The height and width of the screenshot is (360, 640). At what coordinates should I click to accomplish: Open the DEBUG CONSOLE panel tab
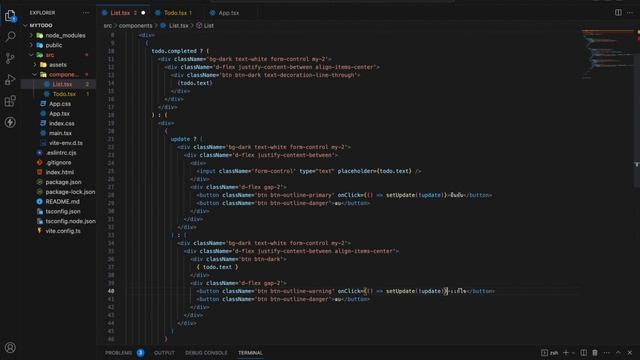[x=206, y=353]
